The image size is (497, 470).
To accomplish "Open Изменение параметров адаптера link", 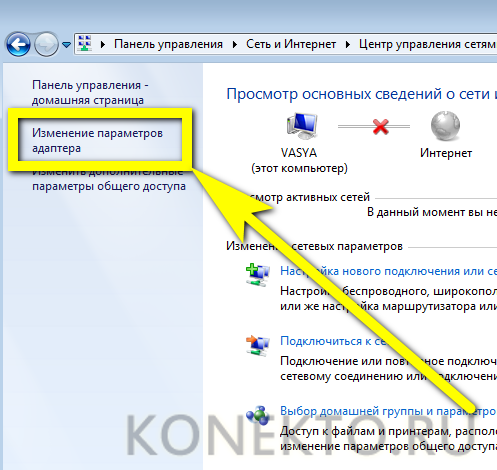I will pos(97,140).
